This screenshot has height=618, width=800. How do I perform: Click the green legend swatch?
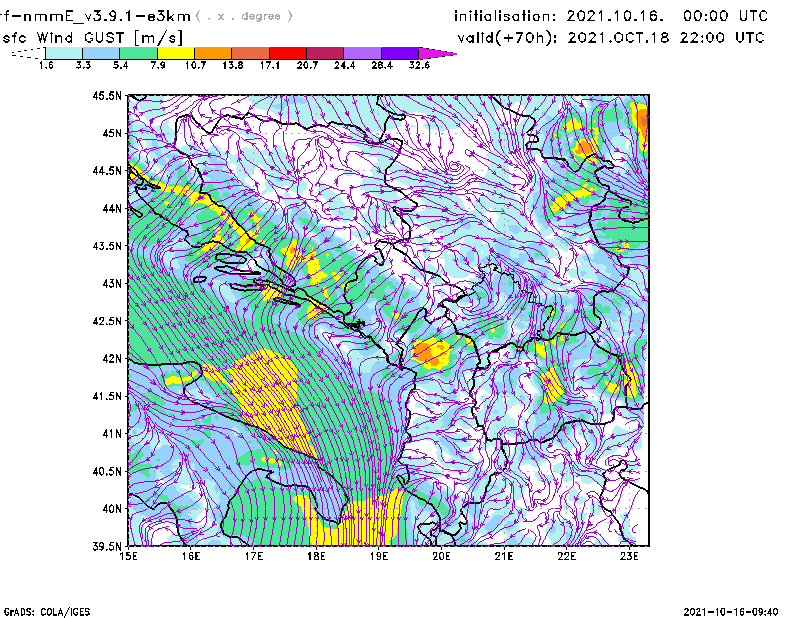coord(139,53)
